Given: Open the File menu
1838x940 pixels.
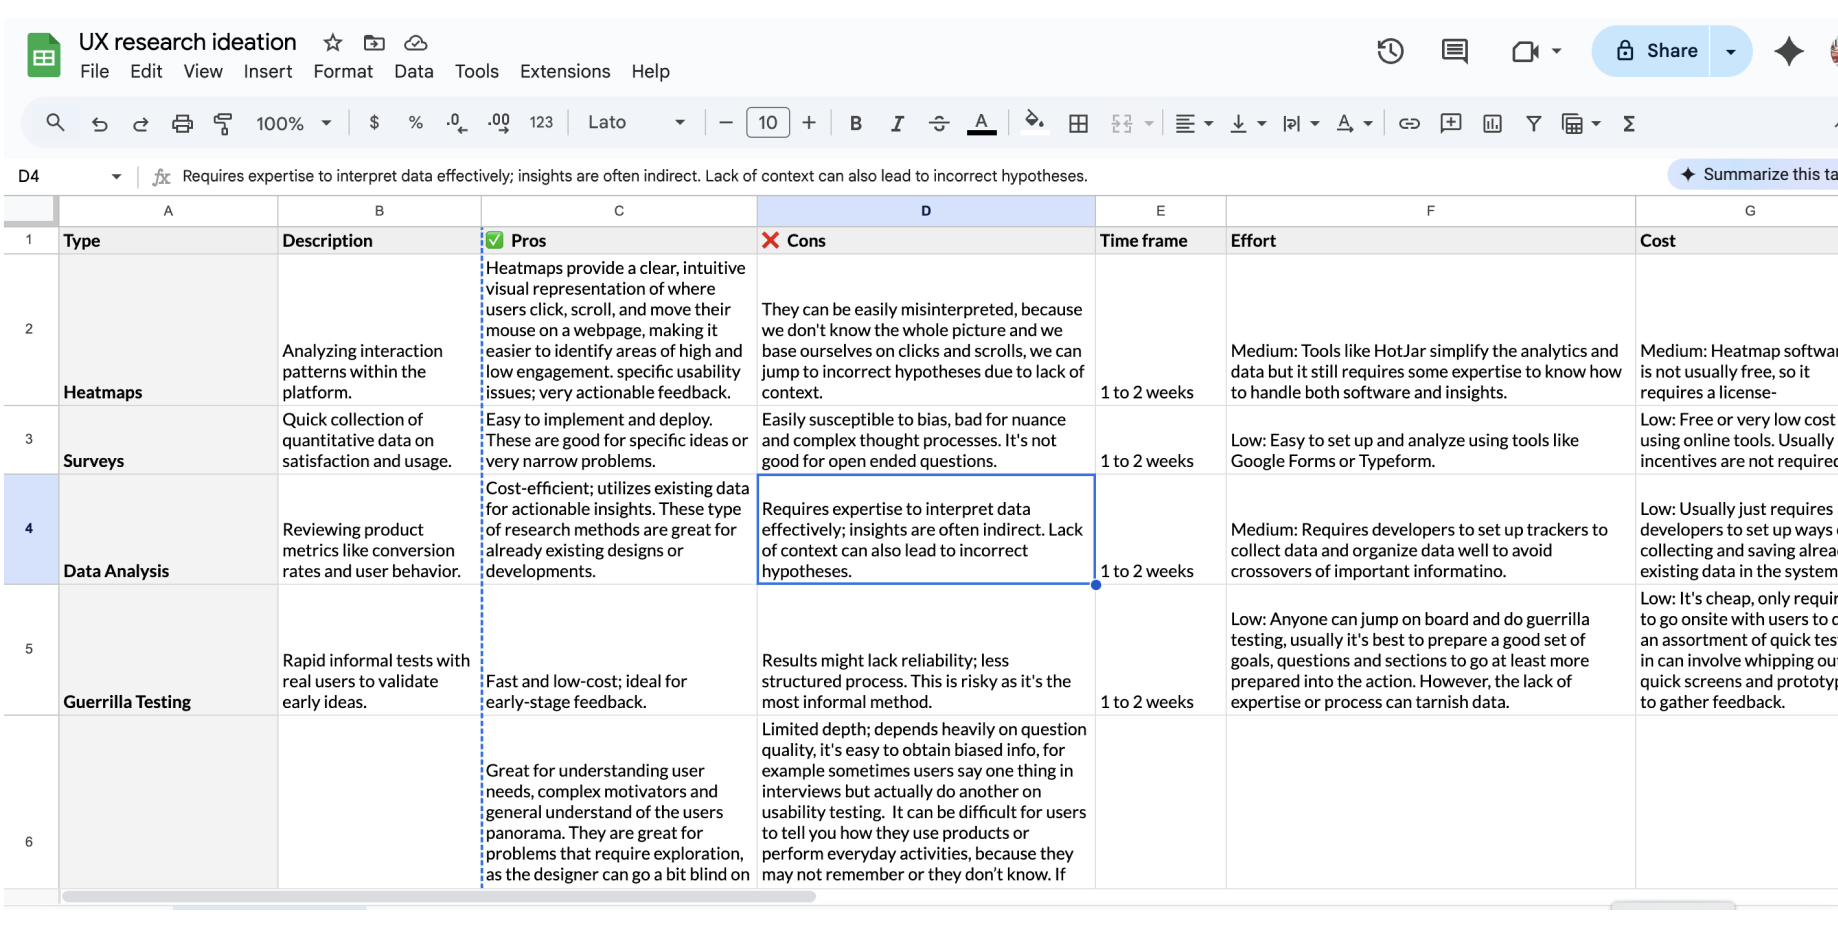Looking at the screenshot, I should click(94, 71).
